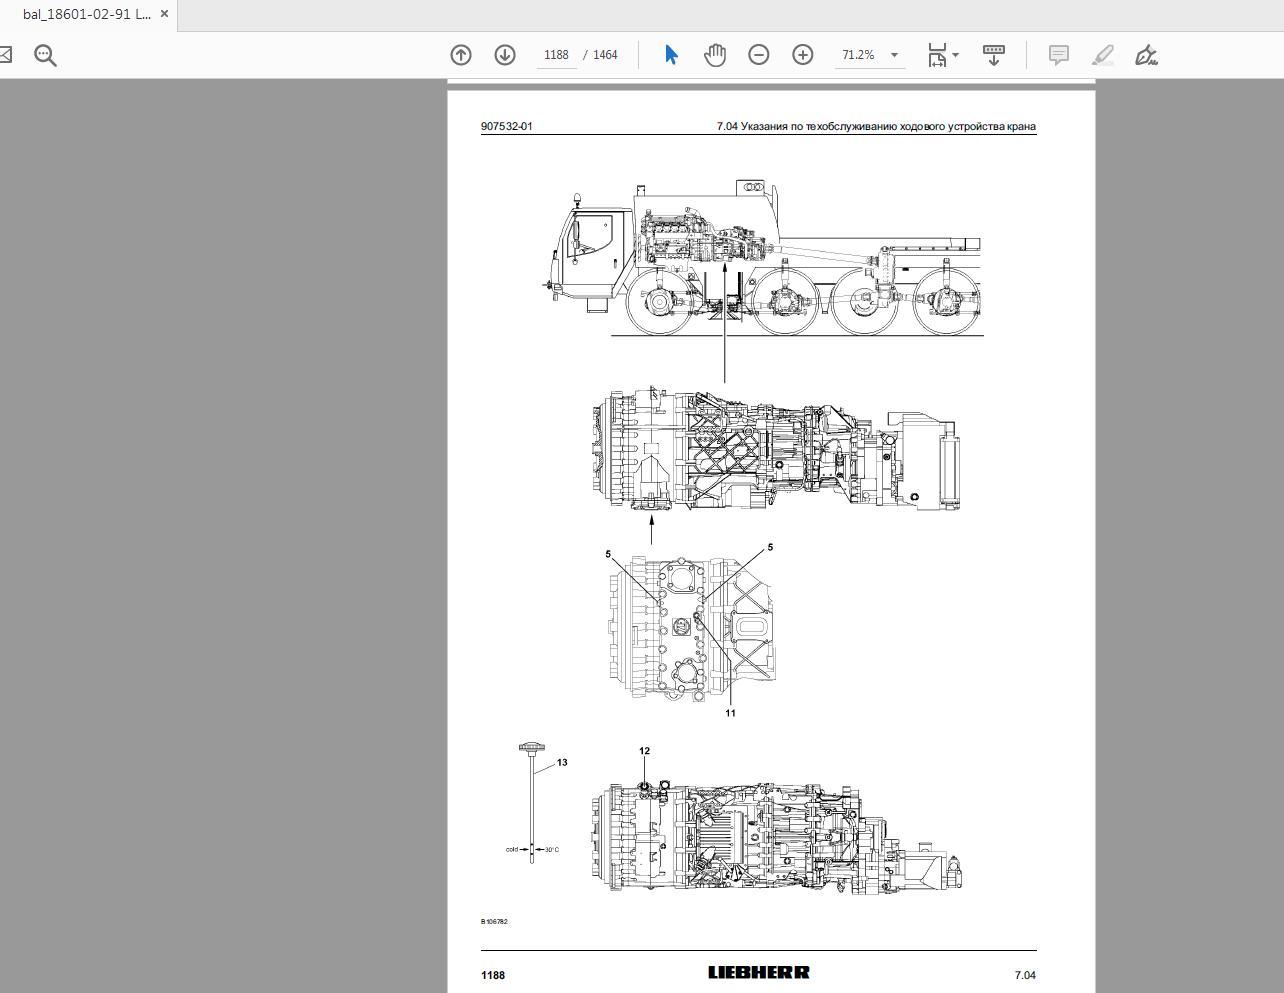
Task: Zoom out with the minus button
Action: coord(759,55)
